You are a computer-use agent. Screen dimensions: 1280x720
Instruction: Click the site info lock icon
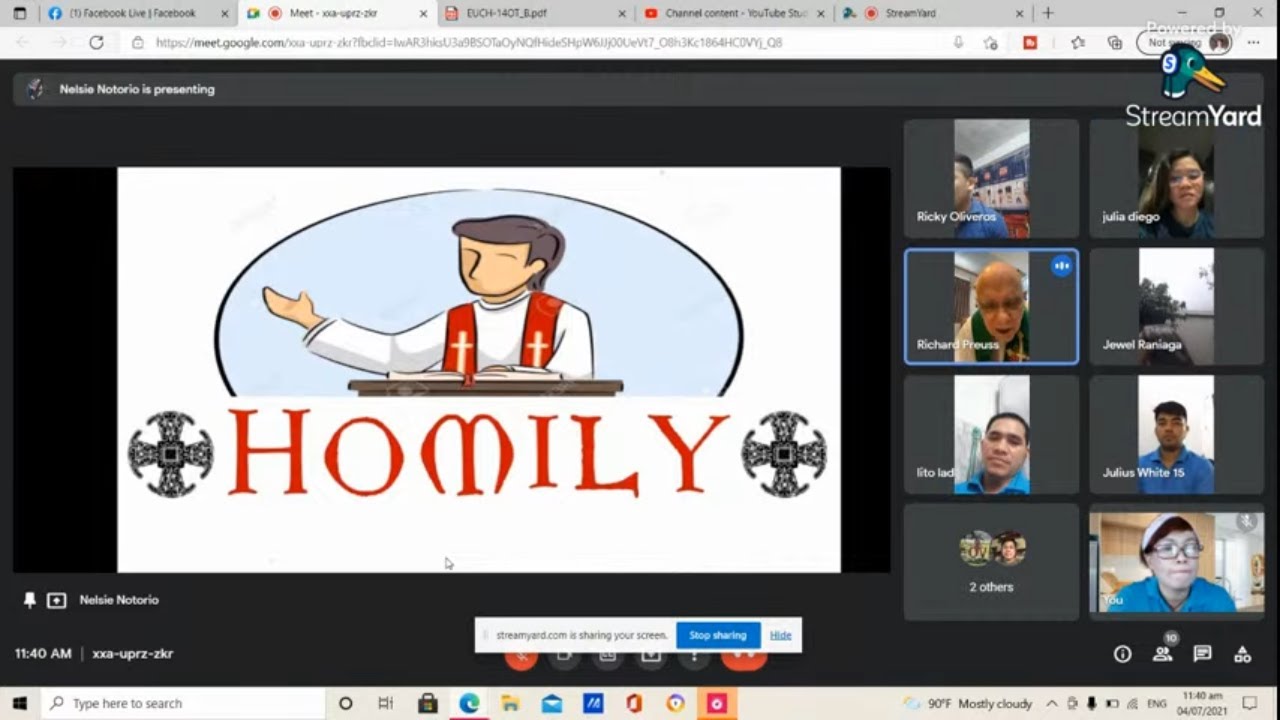138,42
